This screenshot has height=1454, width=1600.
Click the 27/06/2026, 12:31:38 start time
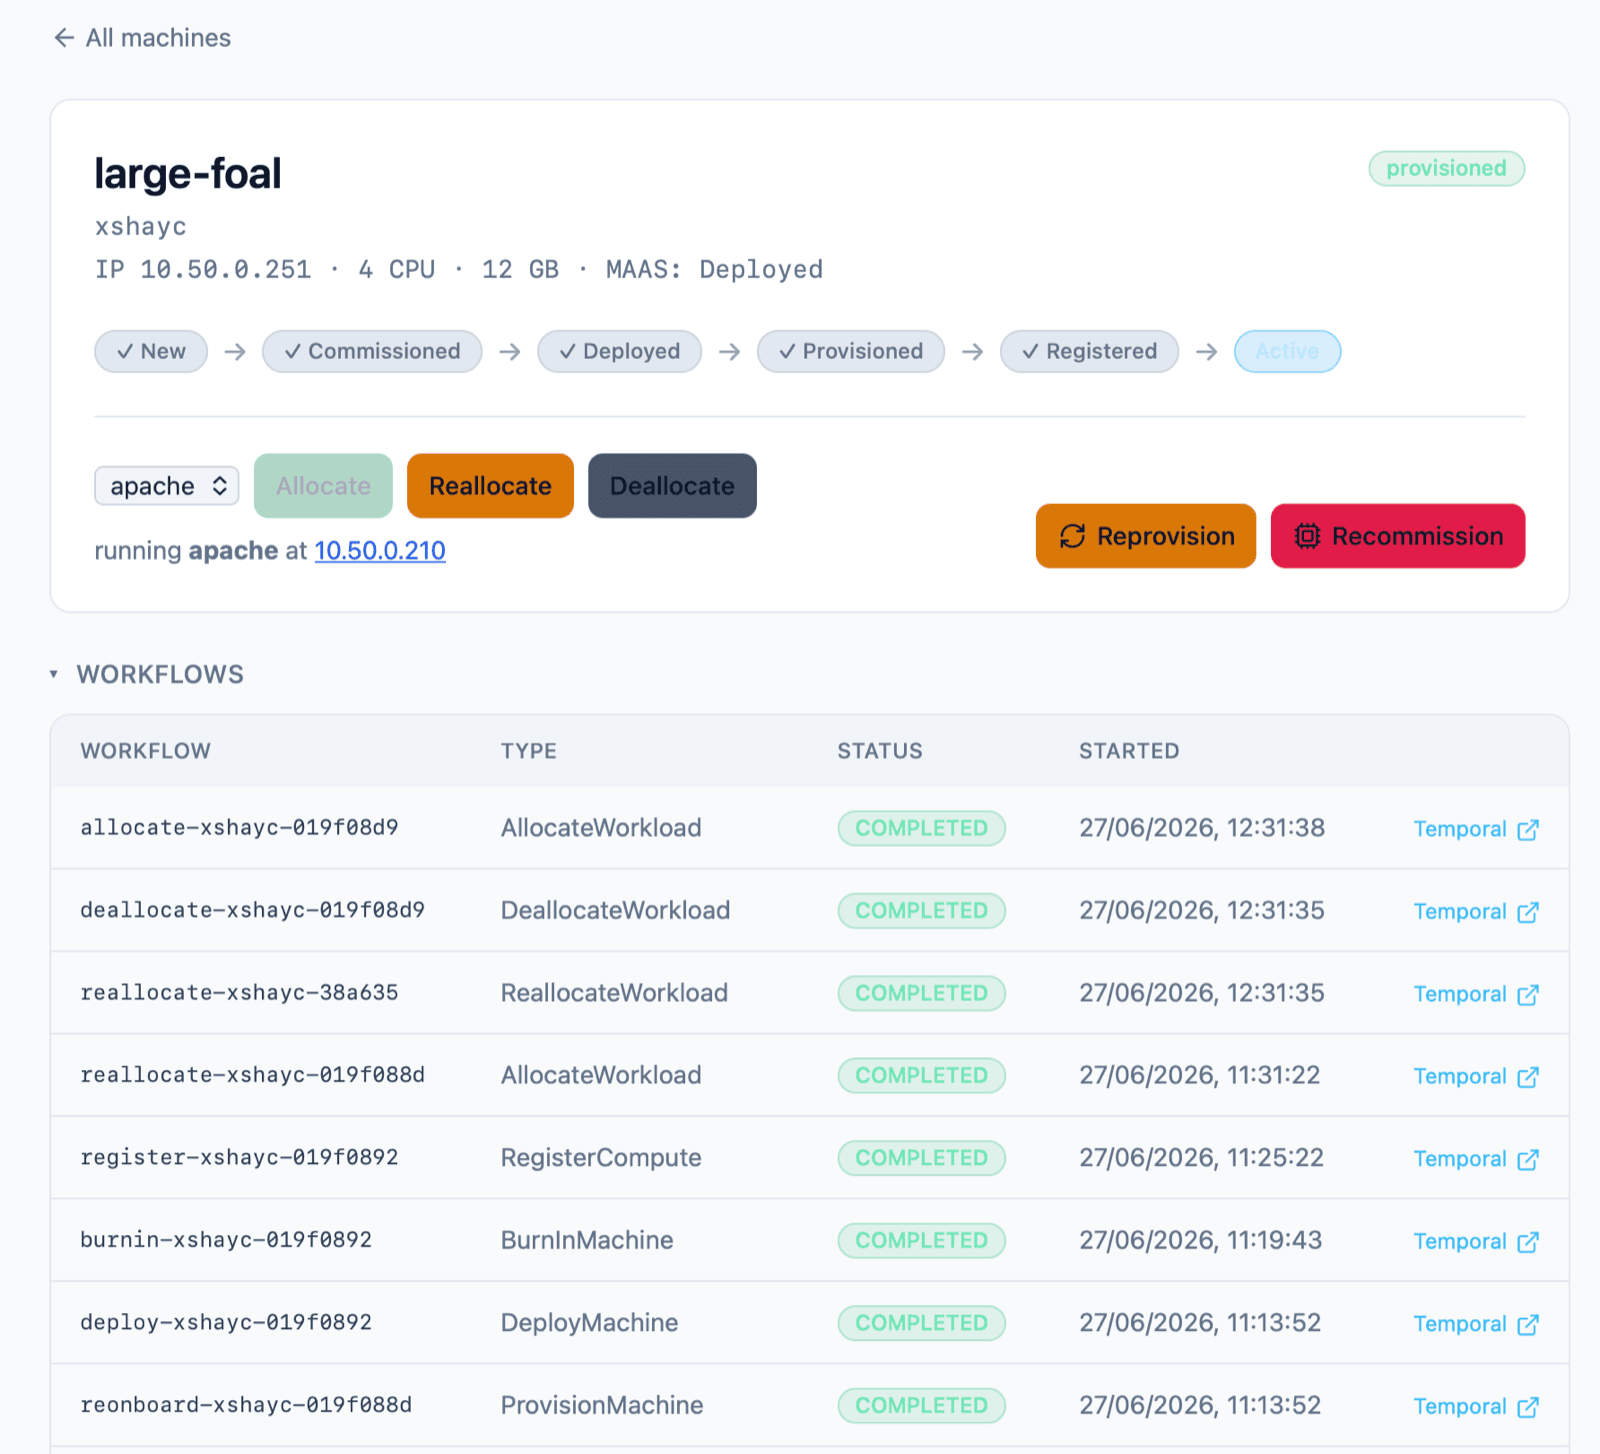pyautogui.click(x=1202, y=828)
